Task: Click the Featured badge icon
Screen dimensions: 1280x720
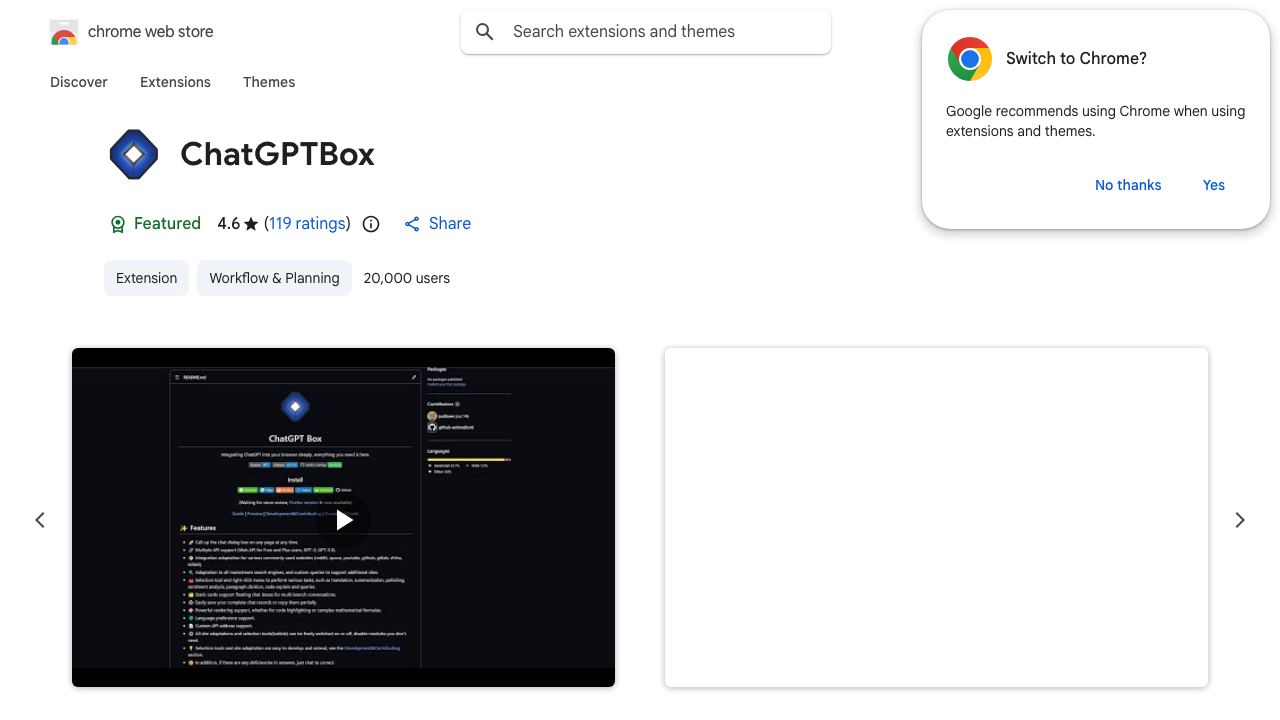Action: [118, 224]
